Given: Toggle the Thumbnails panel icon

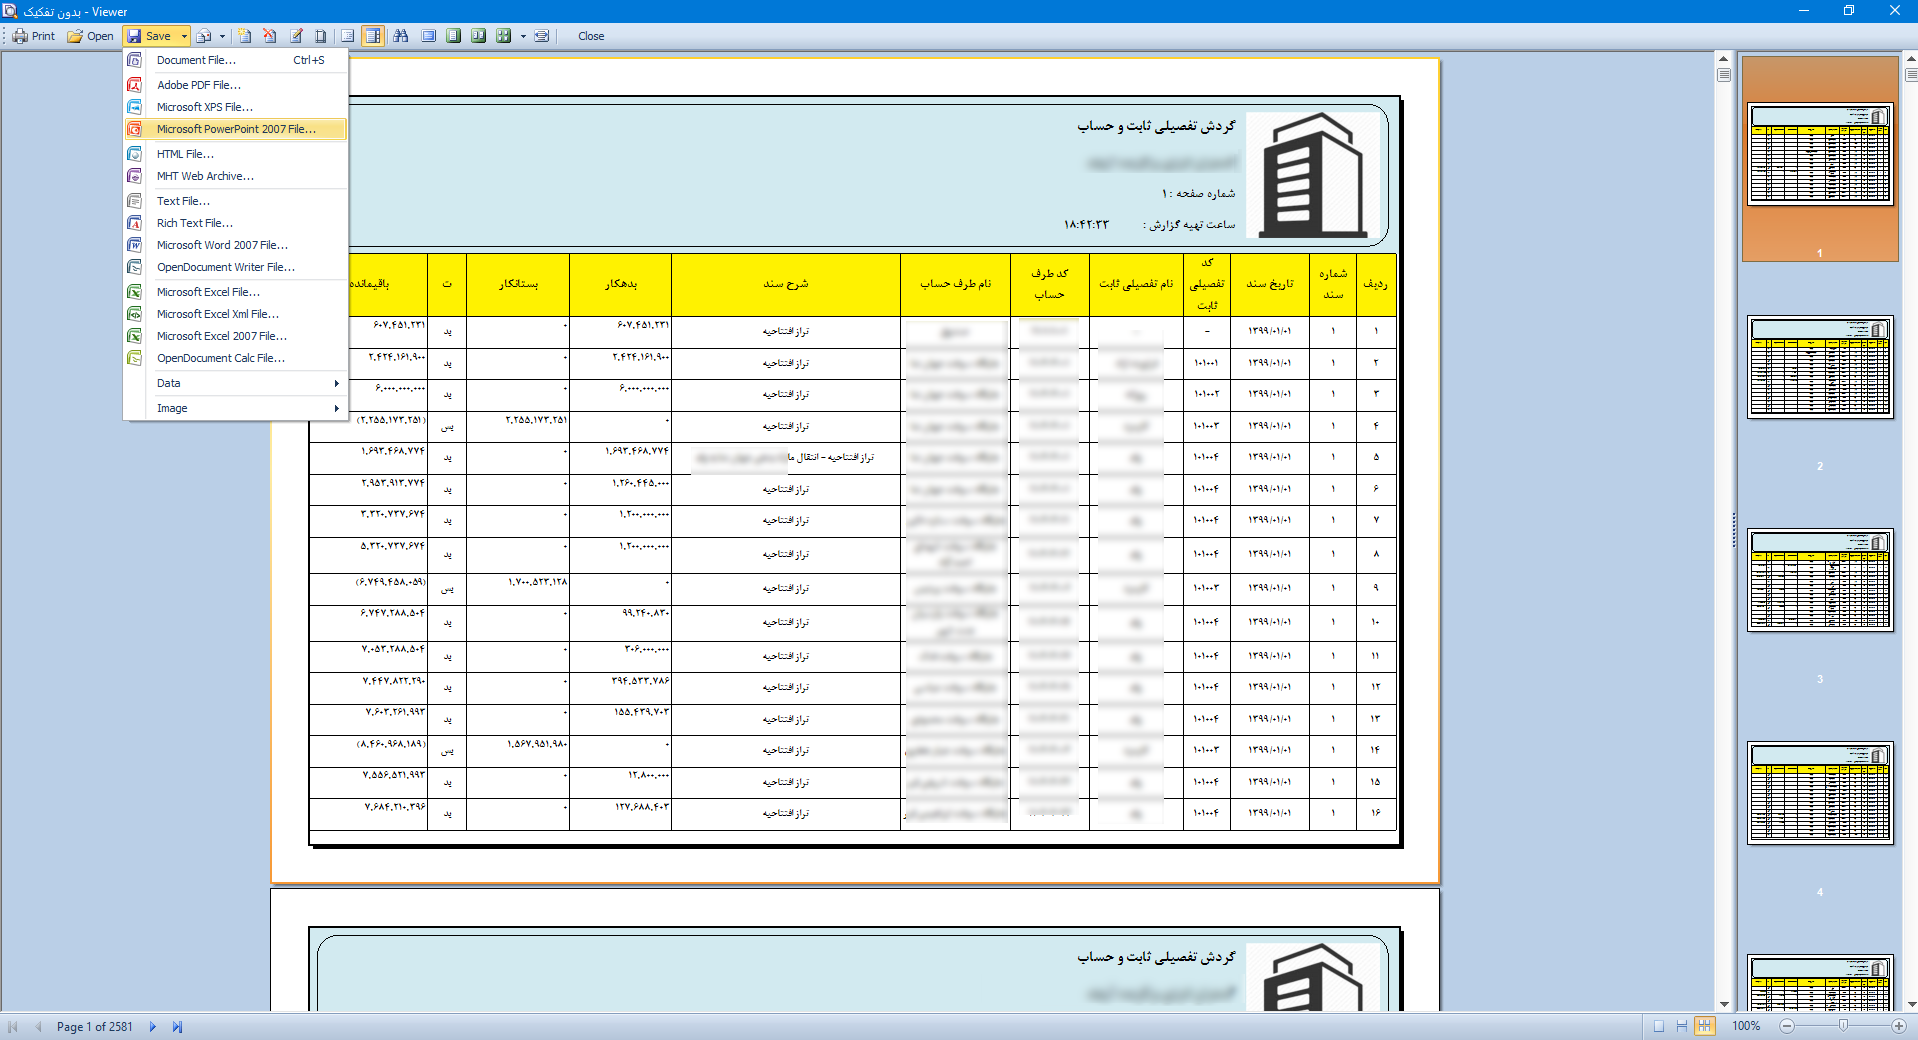Looking at the screenshot, I should 373,36.
